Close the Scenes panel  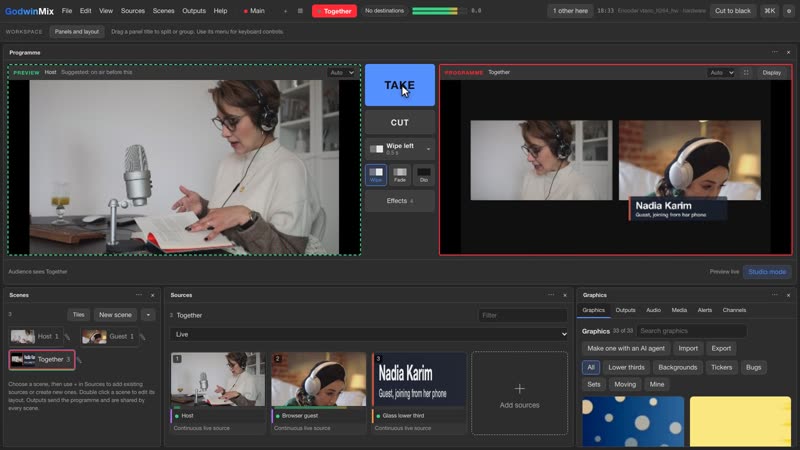(153, 295)
